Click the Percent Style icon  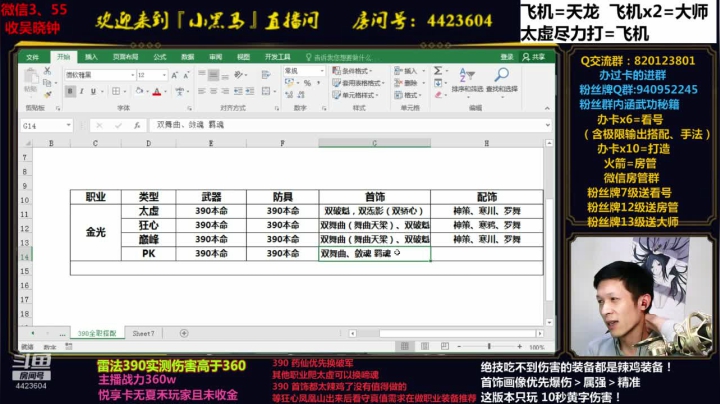coord(308,83)
